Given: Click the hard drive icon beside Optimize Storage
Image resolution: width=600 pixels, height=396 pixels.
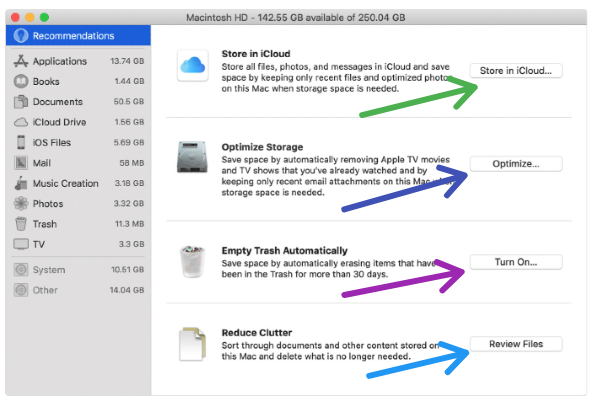Looking at the screenshot, I should [192, 157].
